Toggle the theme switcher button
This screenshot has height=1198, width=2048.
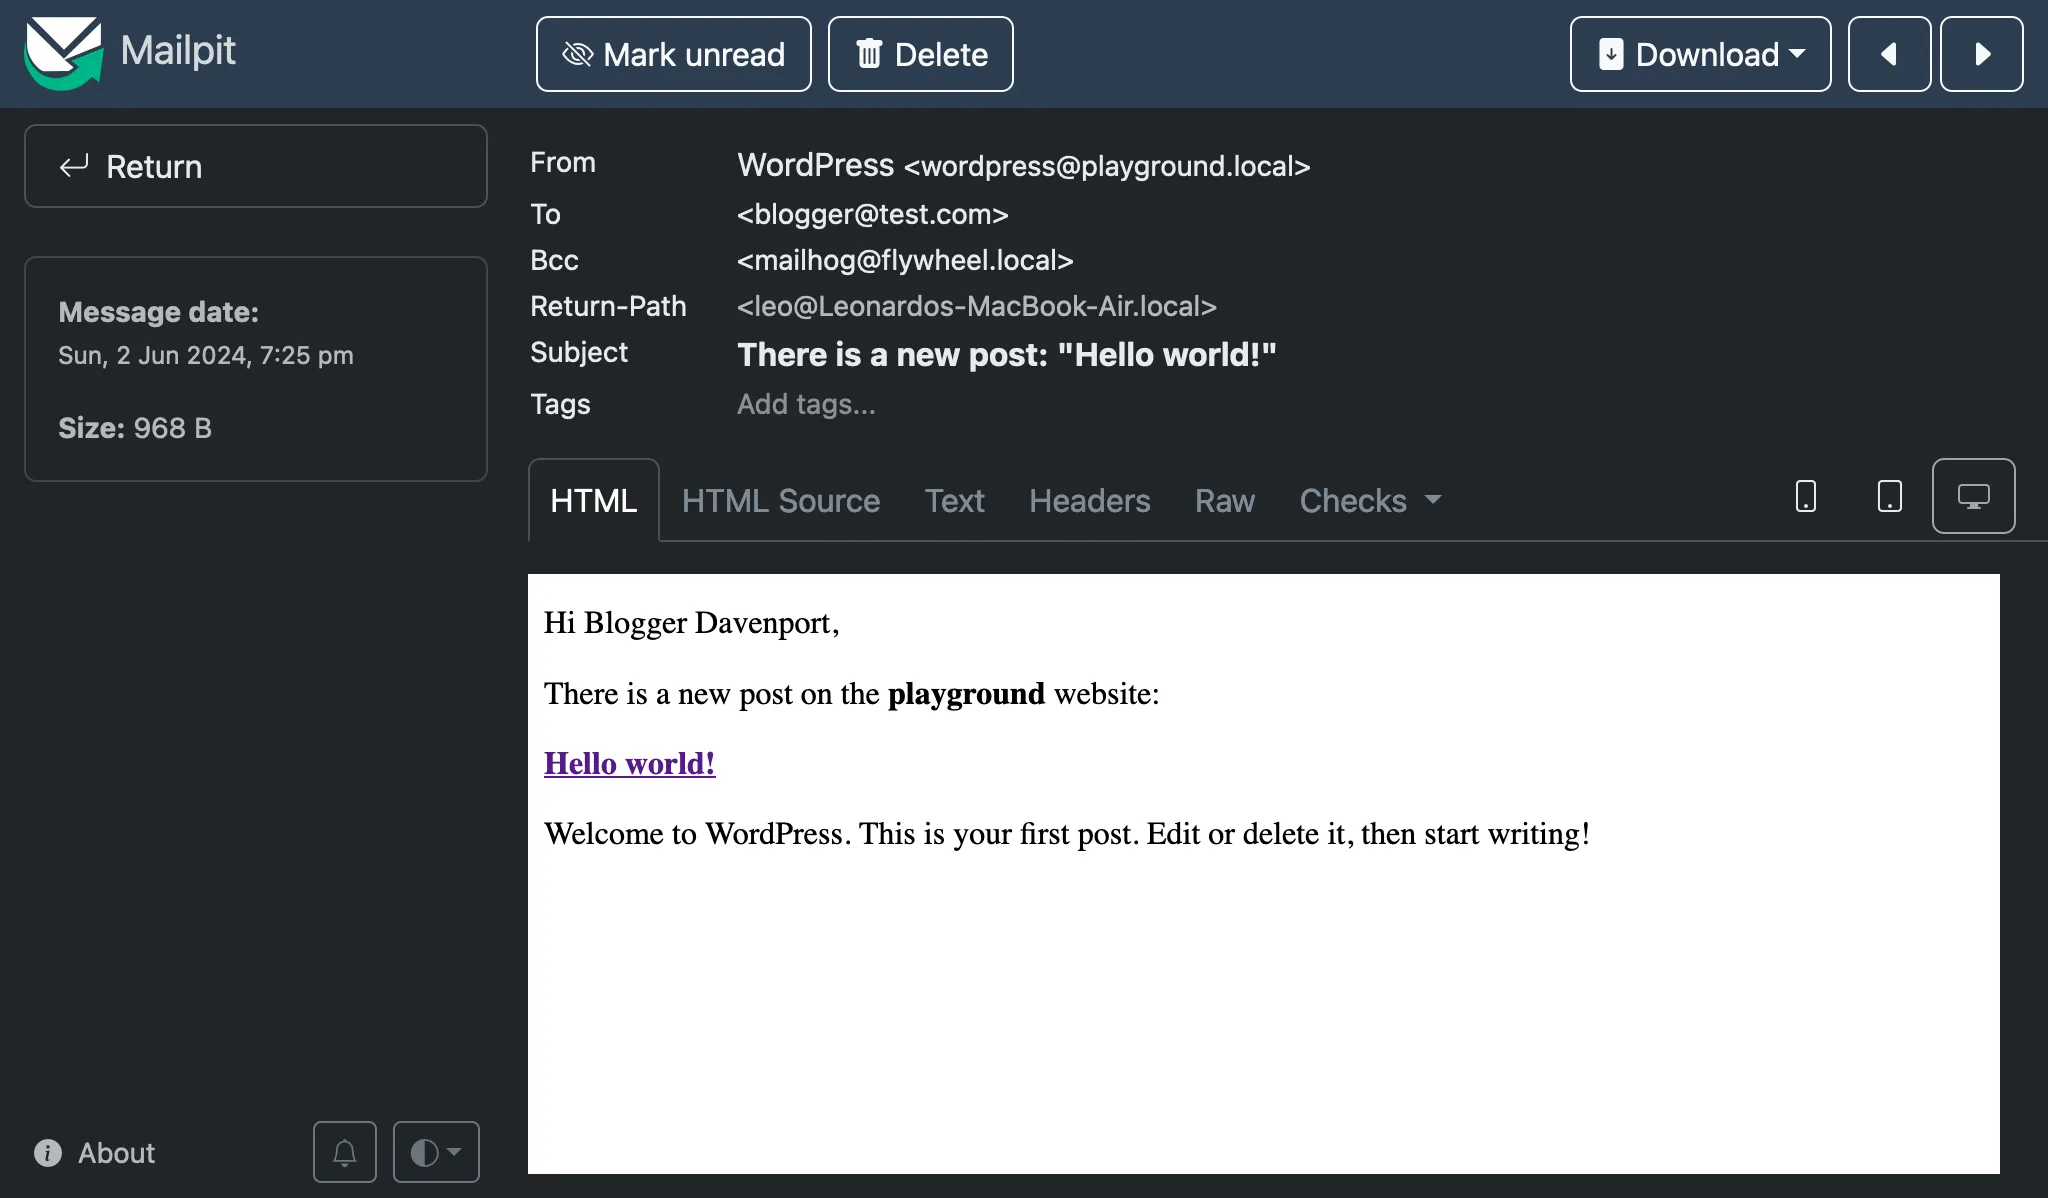pos(434,1152)
